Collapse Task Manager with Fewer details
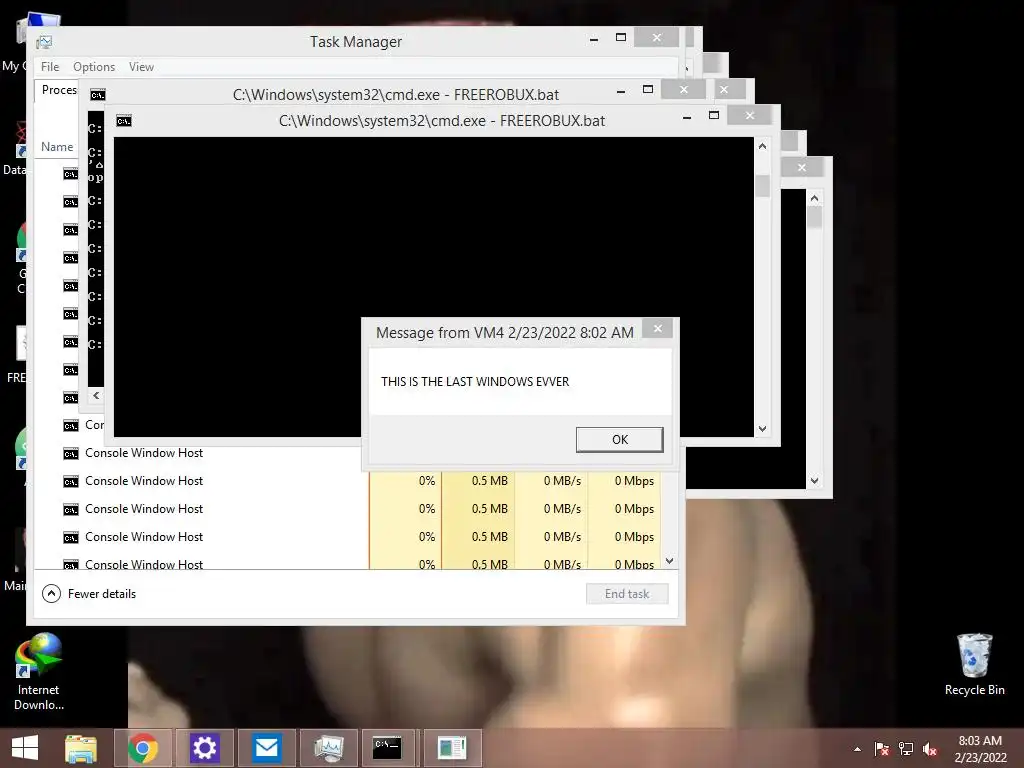 pos(89,594)
